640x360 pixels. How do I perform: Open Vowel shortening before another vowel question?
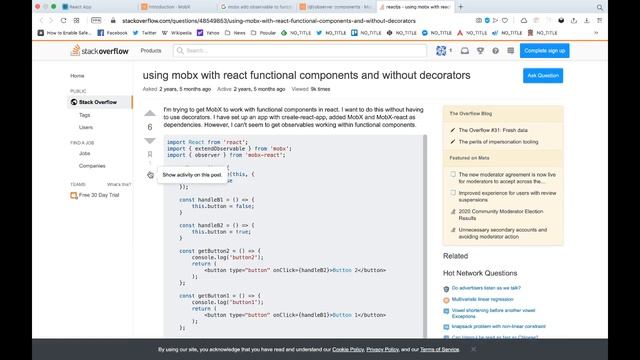click(493, 313)
